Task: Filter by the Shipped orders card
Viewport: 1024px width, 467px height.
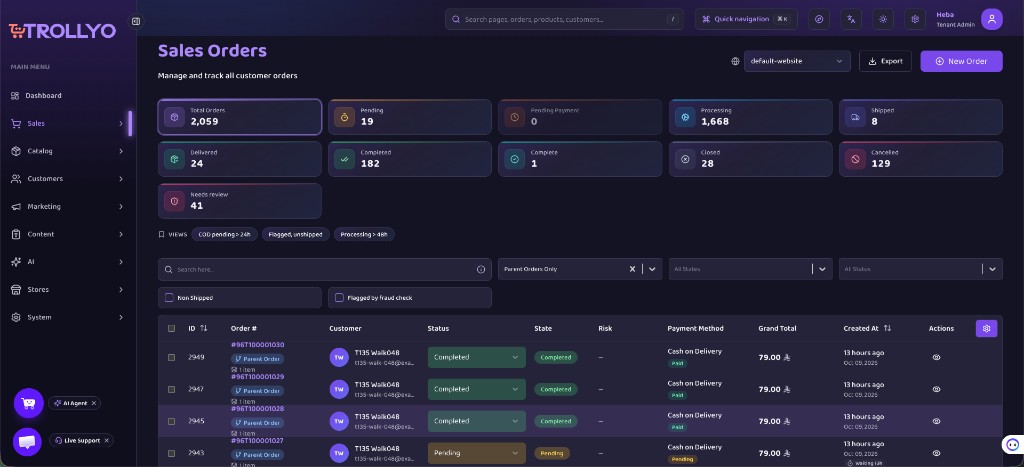Action: coord(920,117)
